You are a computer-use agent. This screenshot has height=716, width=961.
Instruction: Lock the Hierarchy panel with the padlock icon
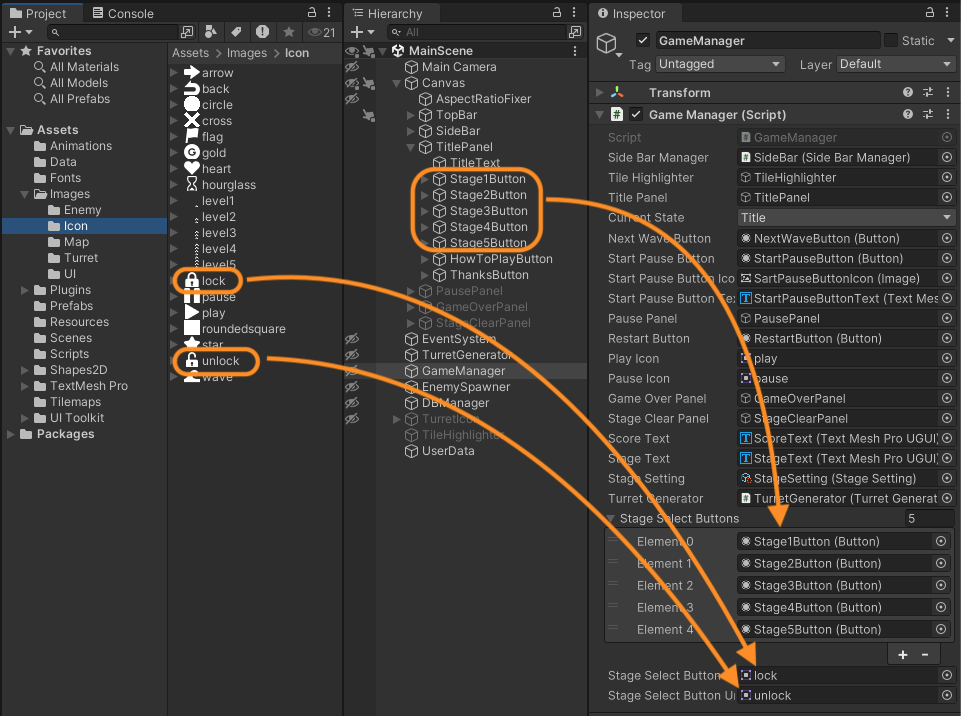pos(557,12)
